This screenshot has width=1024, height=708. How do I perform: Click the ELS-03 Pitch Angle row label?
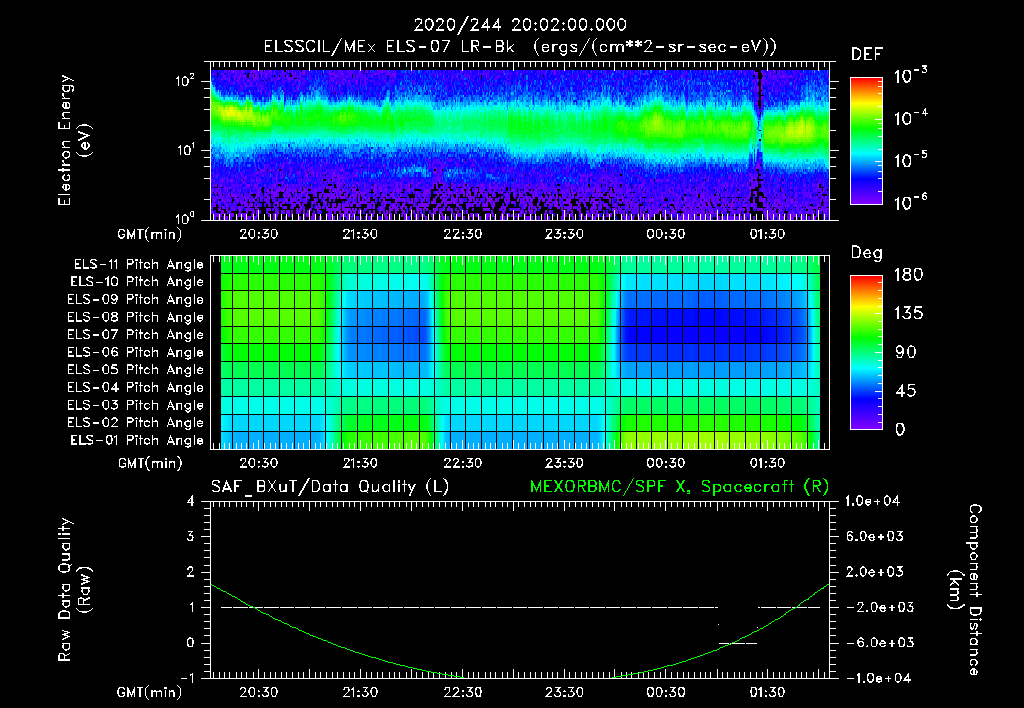point(135,405)
